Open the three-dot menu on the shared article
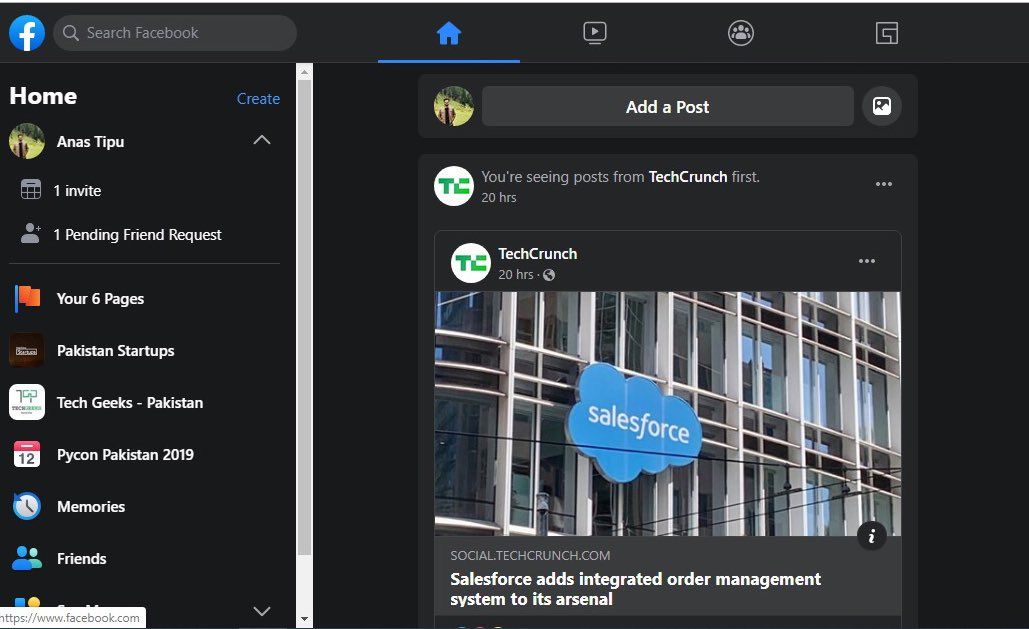Image resolution: width=1029 pixels, height=629 pixels. [866, 261]
